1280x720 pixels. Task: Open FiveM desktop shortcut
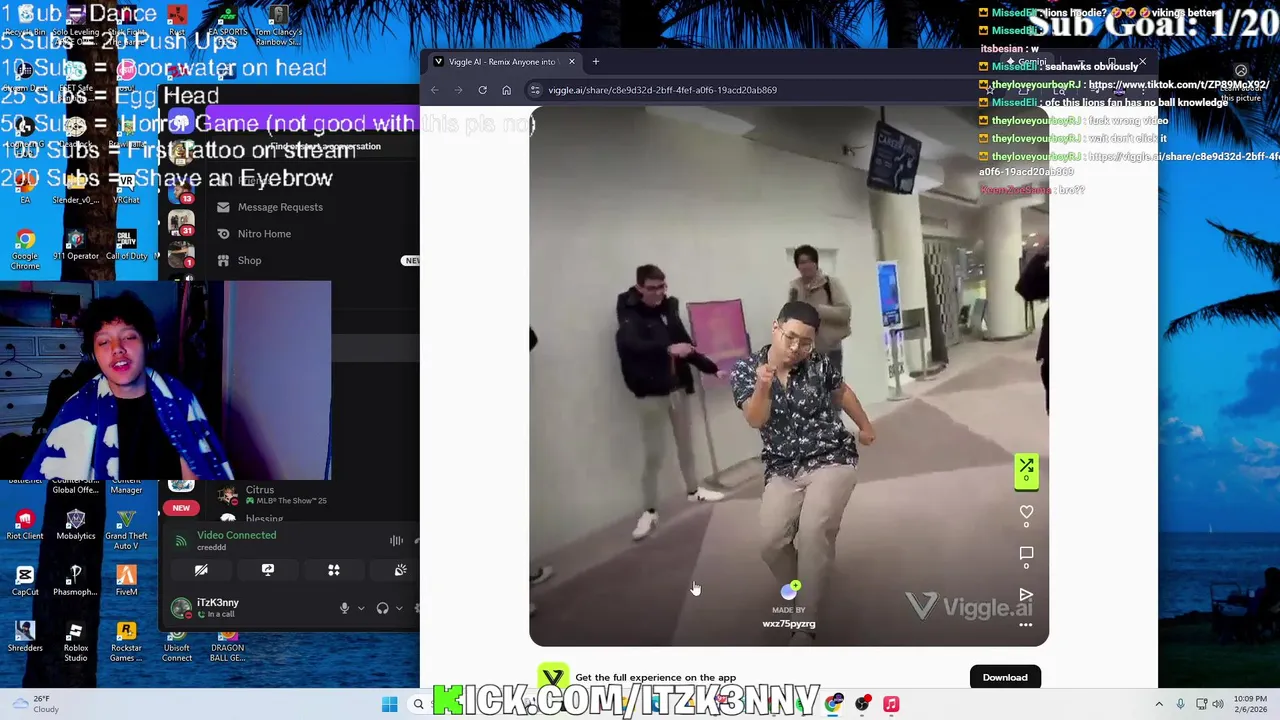coord(126,581)
